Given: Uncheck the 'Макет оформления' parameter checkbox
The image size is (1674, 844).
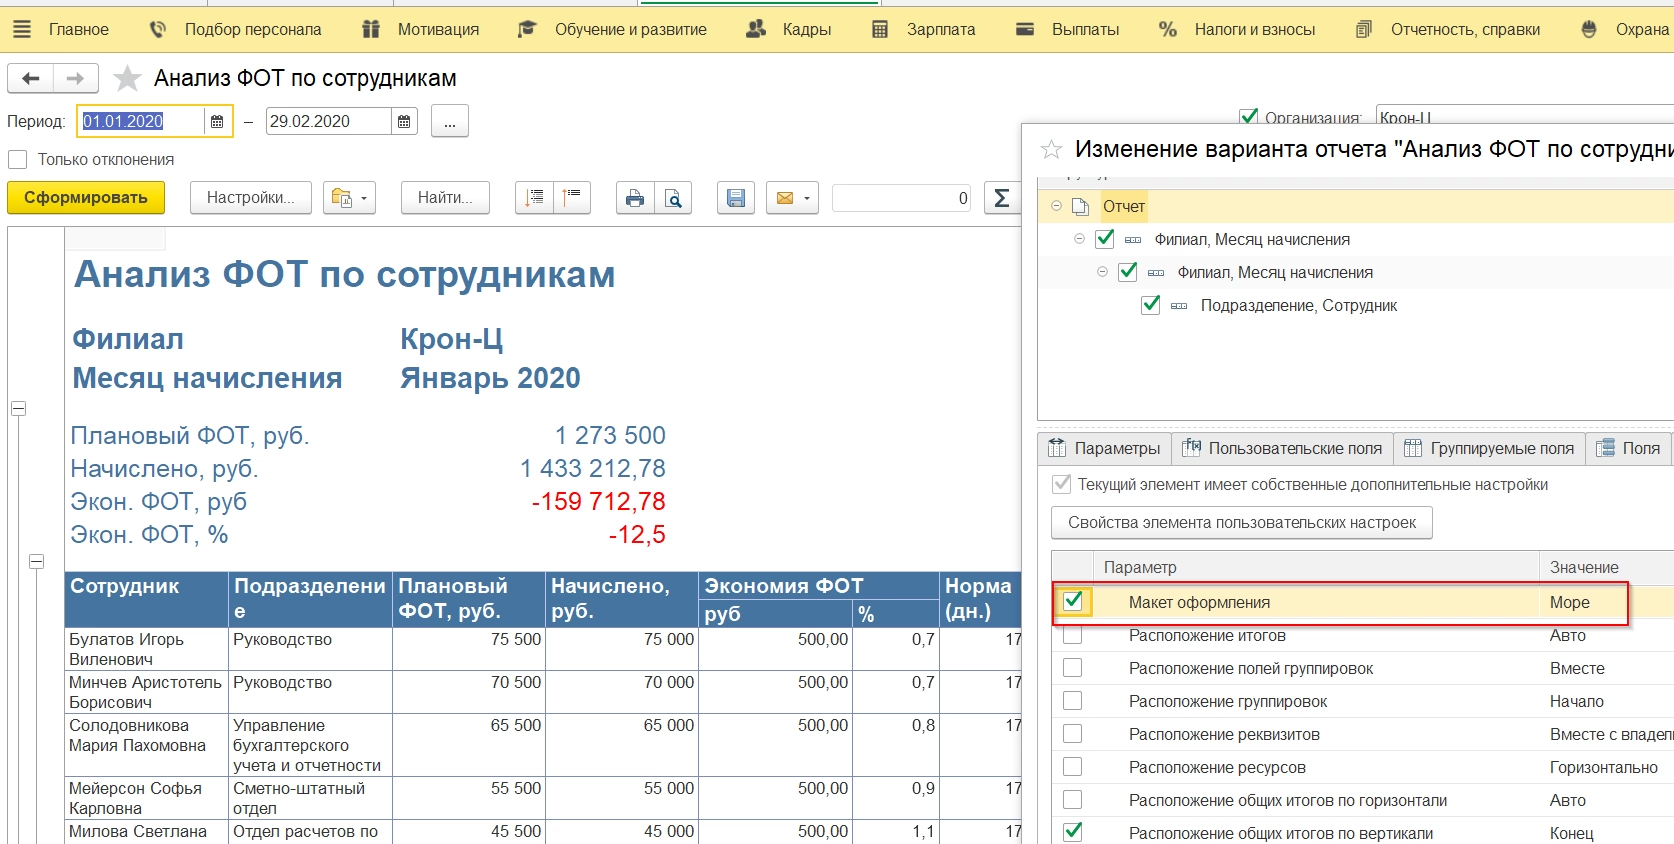Looking at the screenshot, I should tap(1073, 601).
